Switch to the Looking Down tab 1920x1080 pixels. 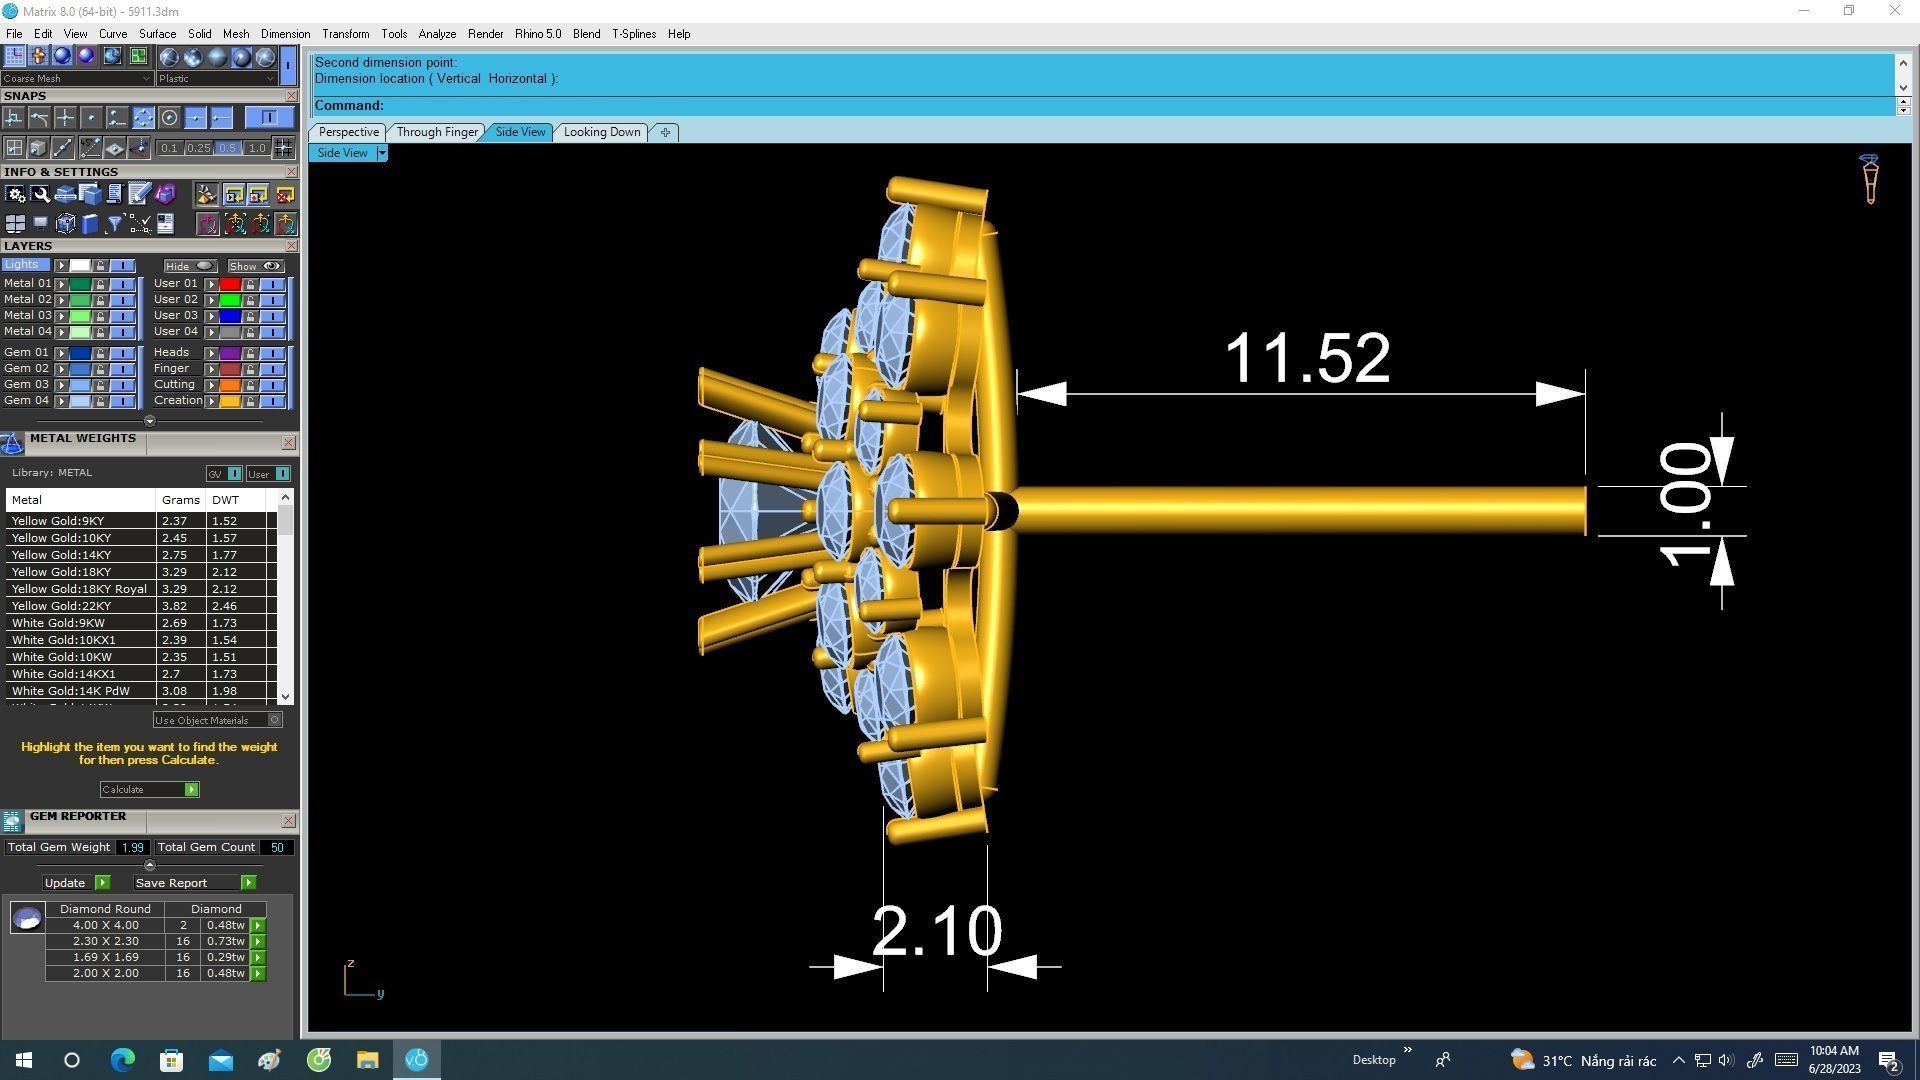tap(601, 132)
